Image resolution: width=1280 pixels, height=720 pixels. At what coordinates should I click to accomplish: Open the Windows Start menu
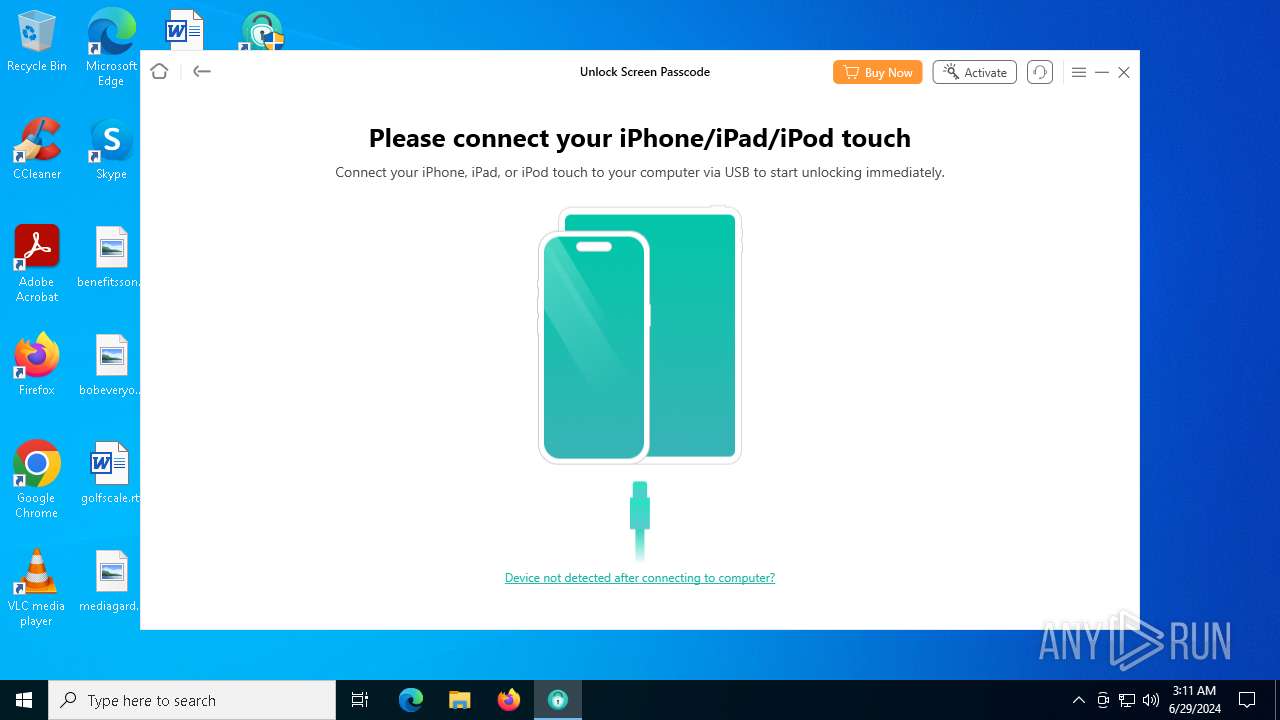coord(24,700)
